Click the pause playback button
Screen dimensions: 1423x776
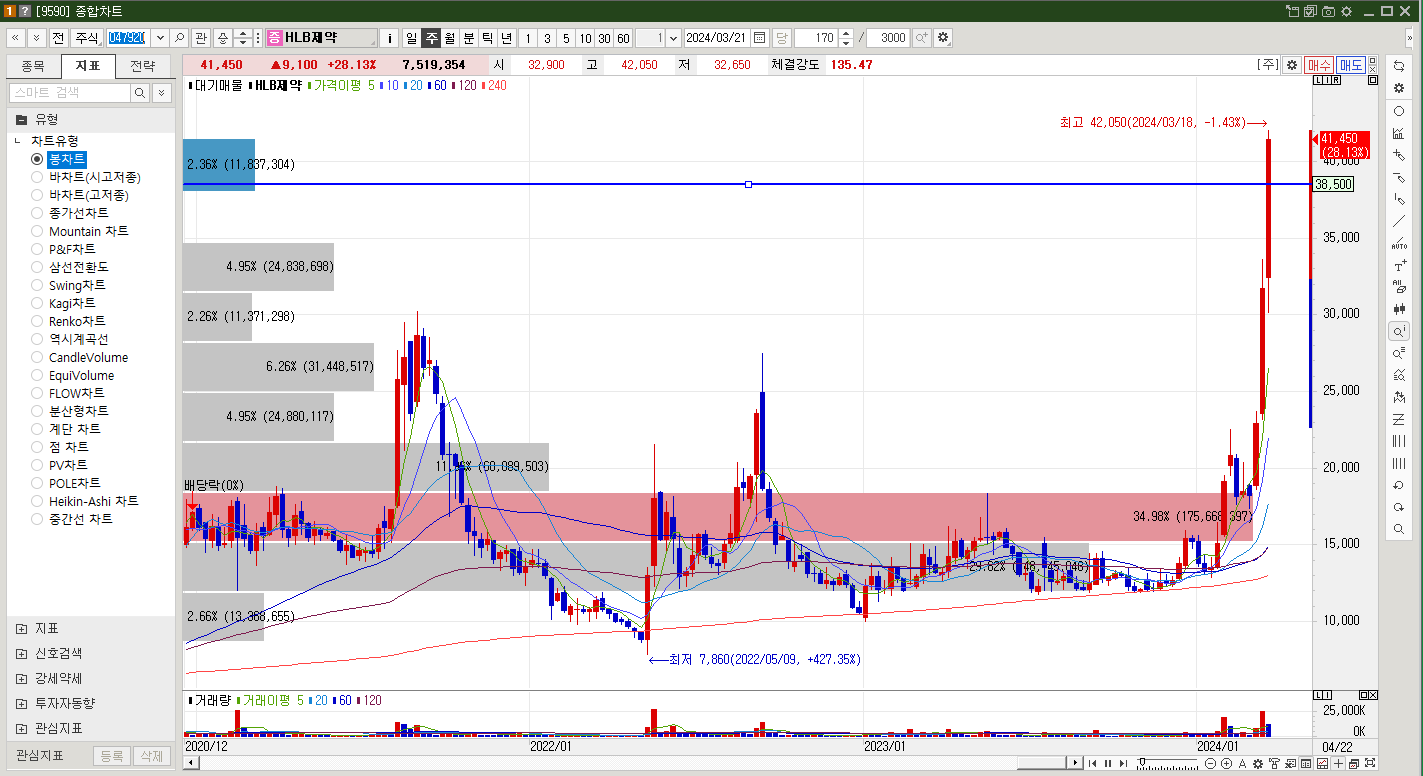1108,764
